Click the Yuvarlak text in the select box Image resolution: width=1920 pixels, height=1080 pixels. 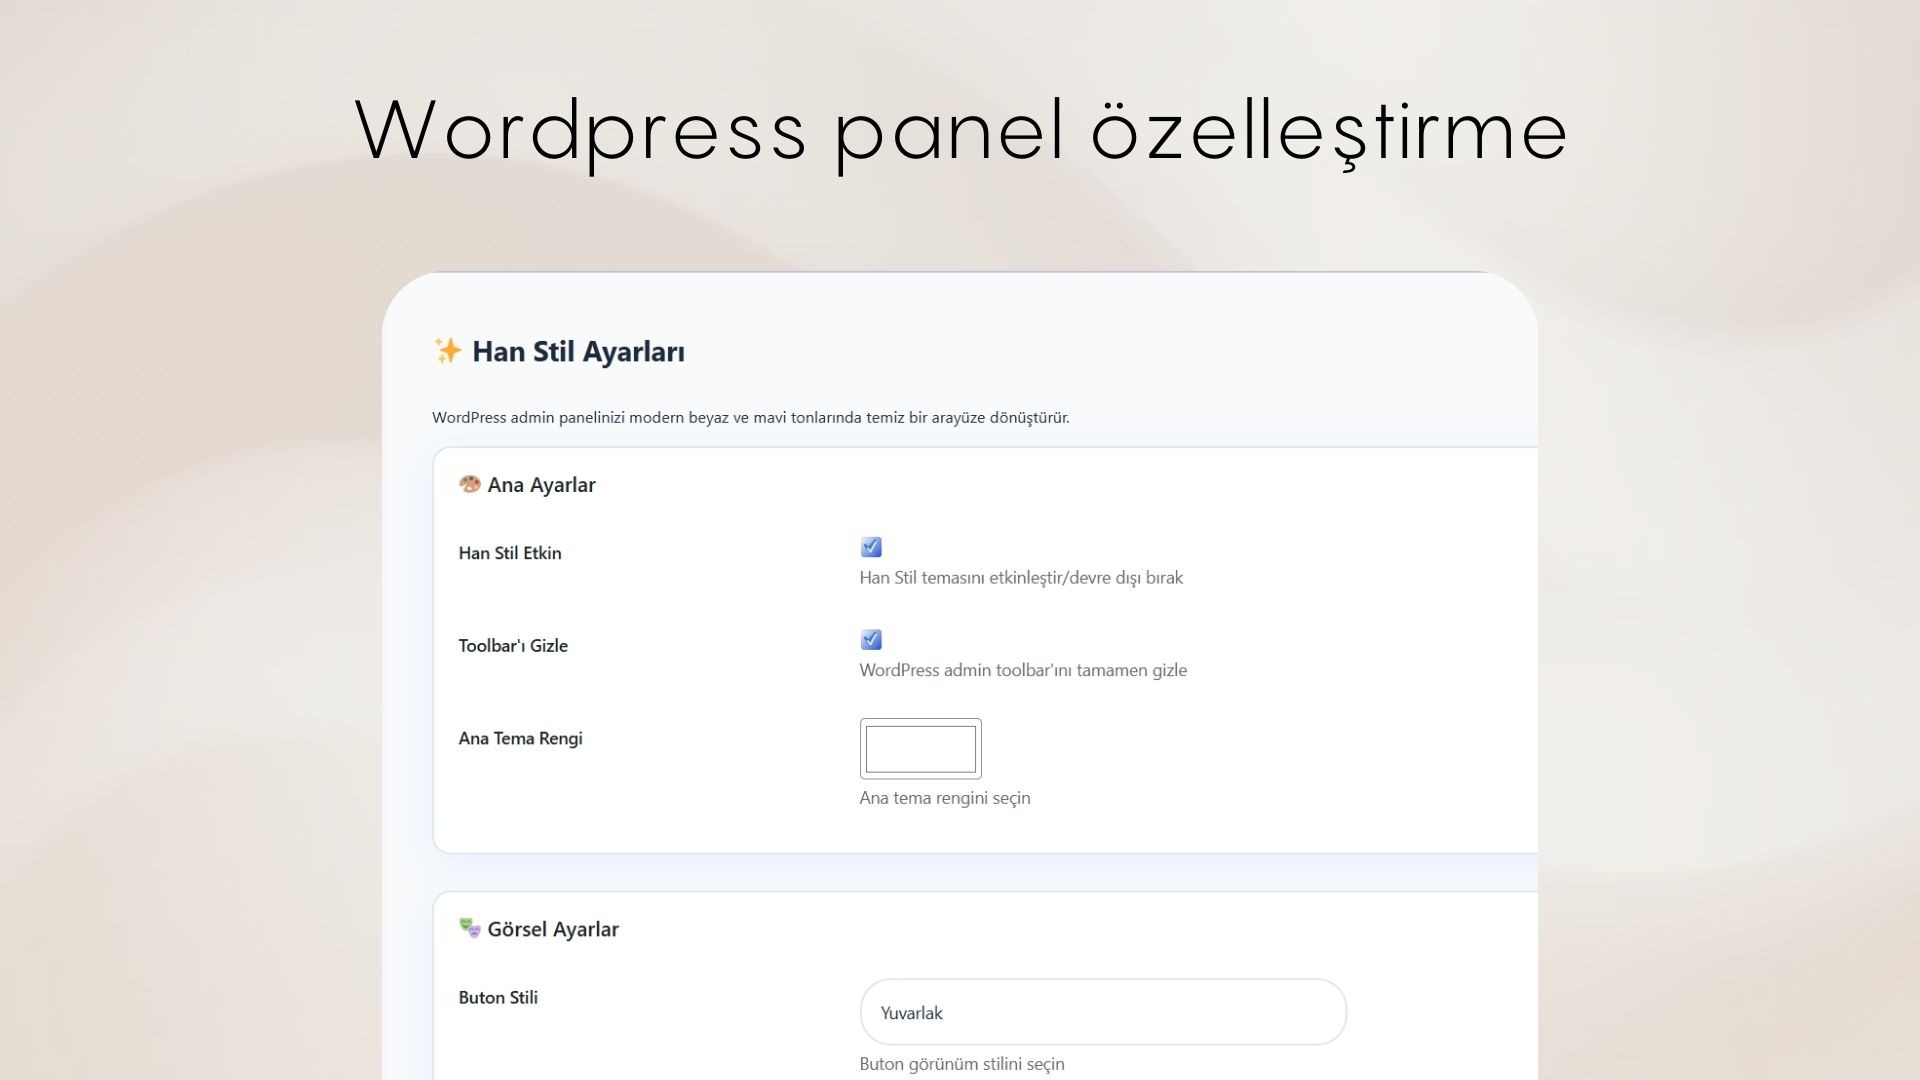(x=911, y=1013)
